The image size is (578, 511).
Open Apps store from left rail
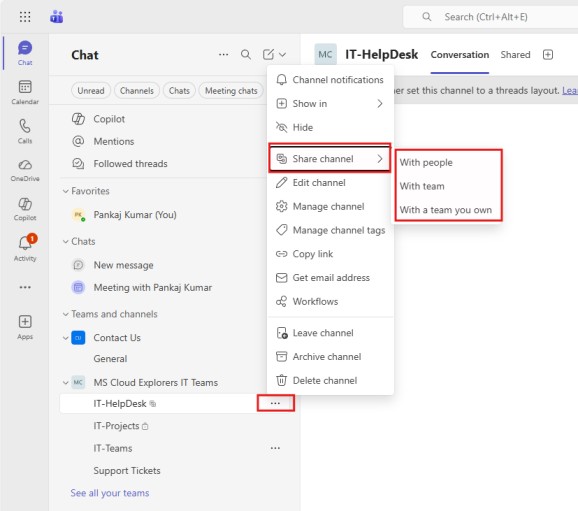click(25, 327)
